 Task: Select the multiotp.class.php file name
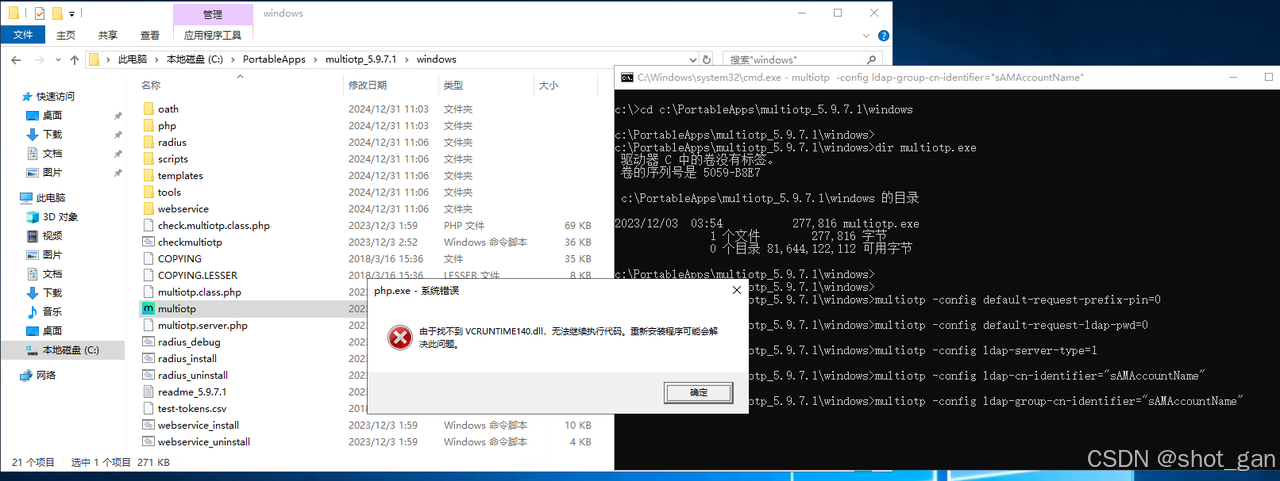click(x=200, y=292)
